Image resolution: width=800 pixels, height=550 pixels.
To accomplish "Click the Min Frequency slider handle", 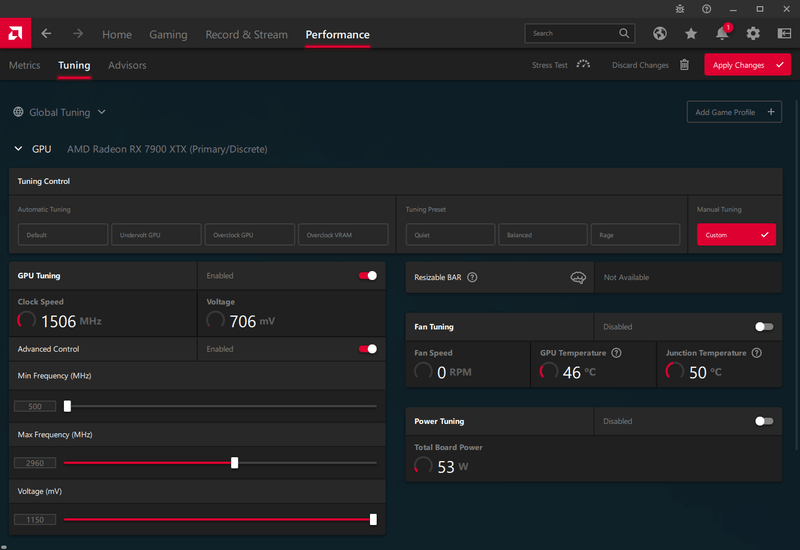I will point(67,406).
